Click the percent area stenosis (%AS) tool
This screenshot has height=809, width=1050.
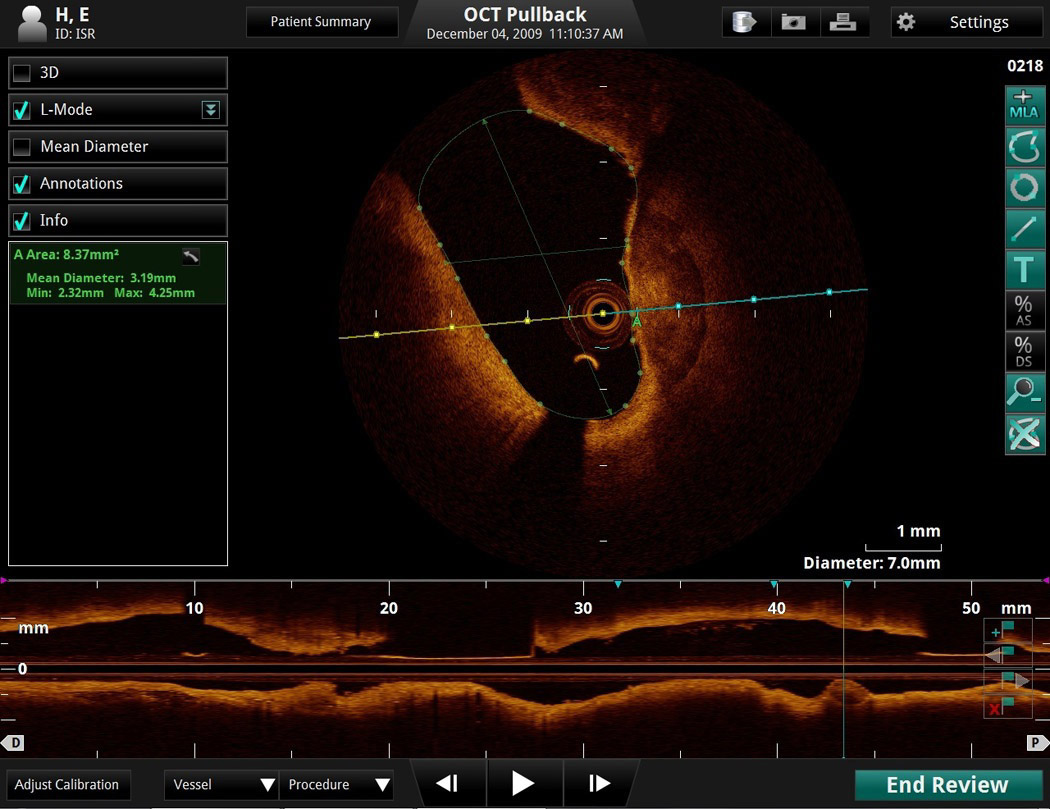click(x=1024, y=311)
